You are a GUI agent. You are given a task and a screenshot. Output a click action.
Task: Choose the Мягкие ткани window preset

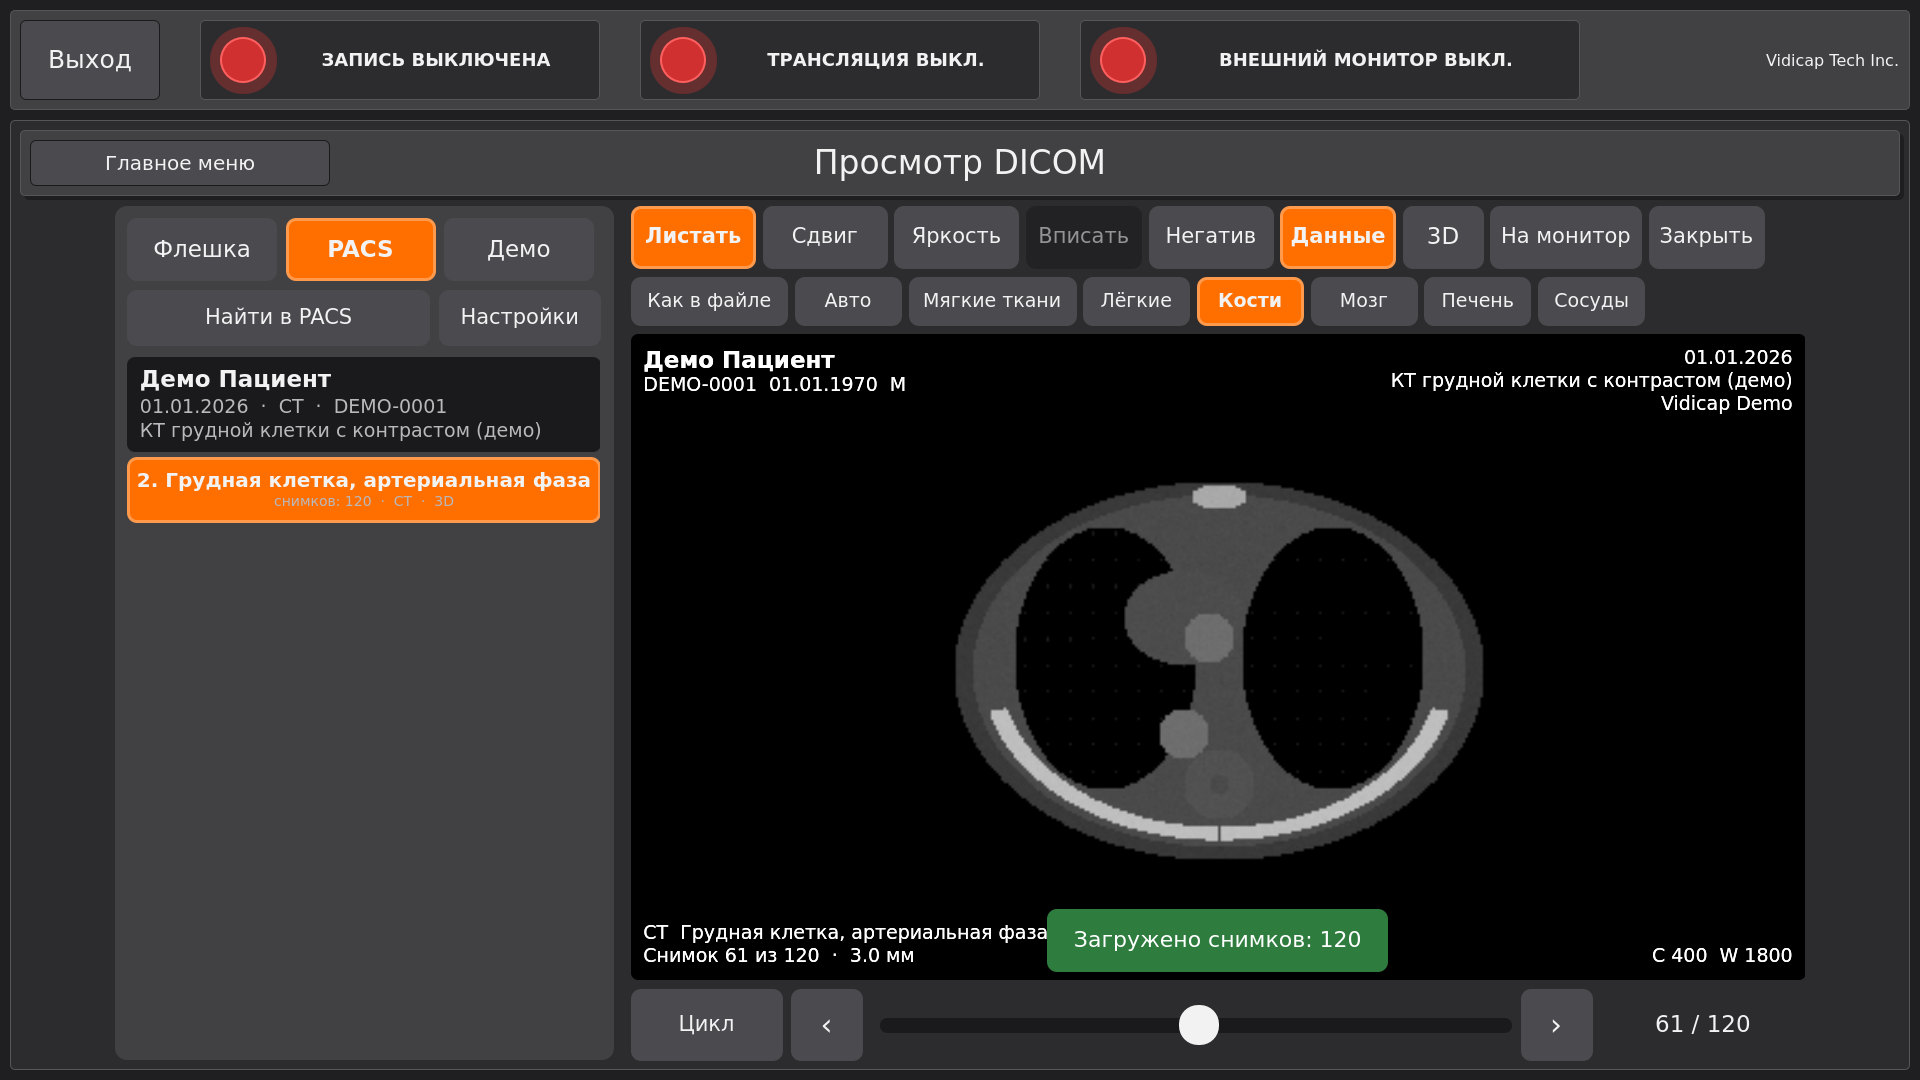[992, 301]
